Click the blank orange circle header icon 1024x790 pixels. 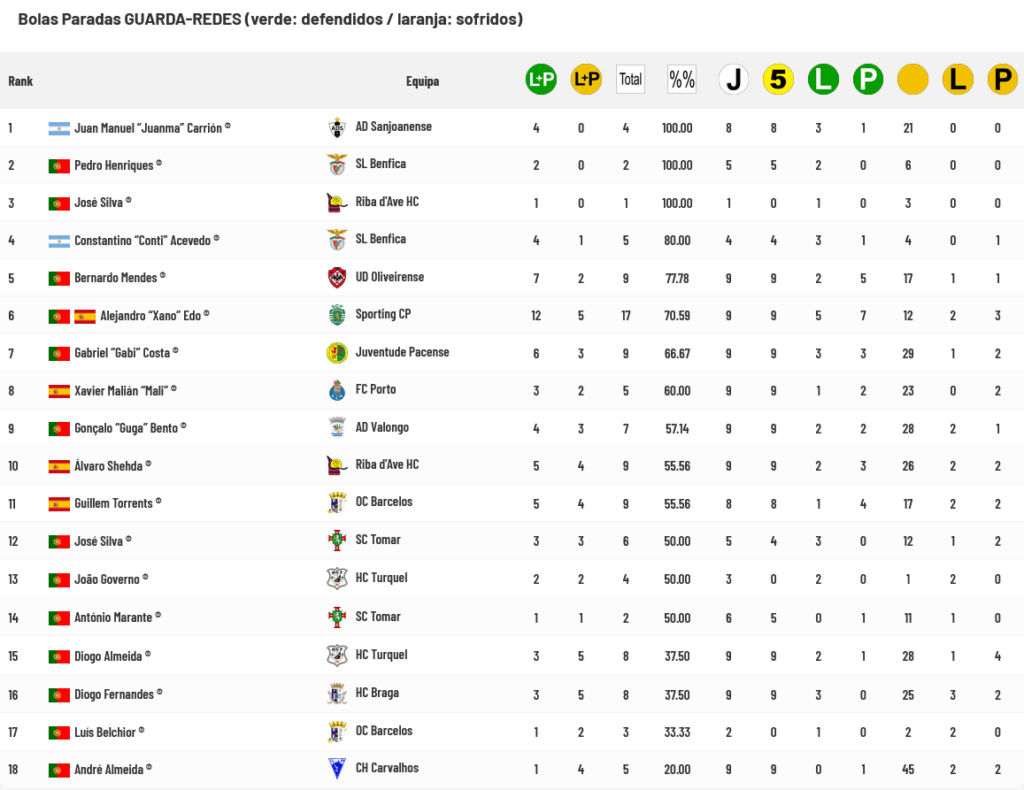point(912,79)
